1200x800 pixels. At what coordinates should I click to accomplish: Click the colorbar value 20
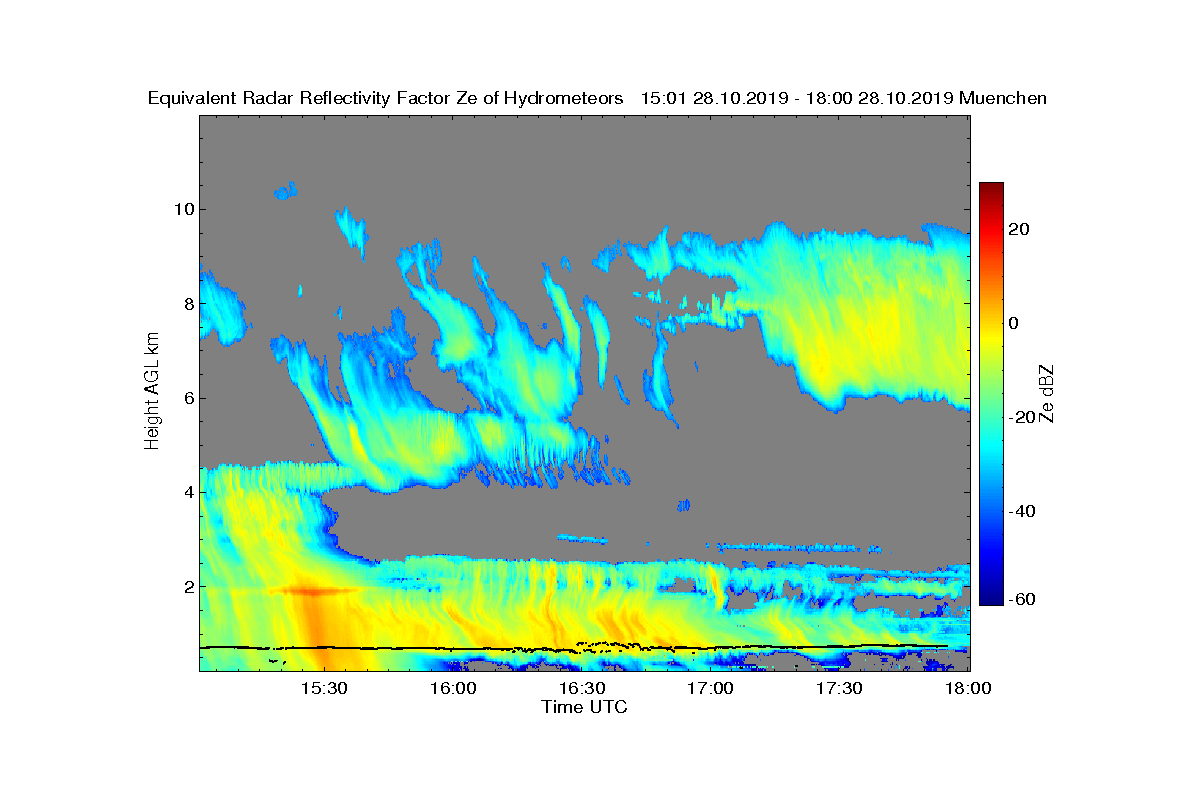tap(1018, 229)
